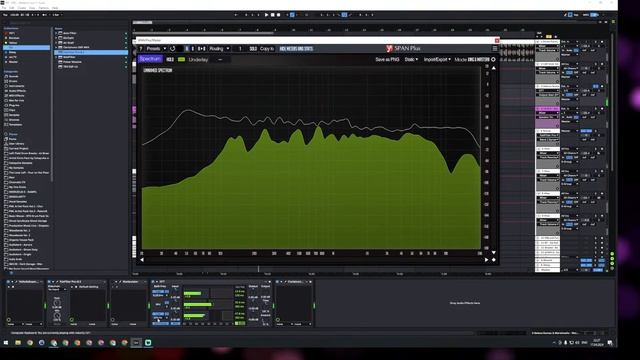Click the Drop Audio Effects Here area
This screenshot has height=360, width=640.
click(464, 303)
